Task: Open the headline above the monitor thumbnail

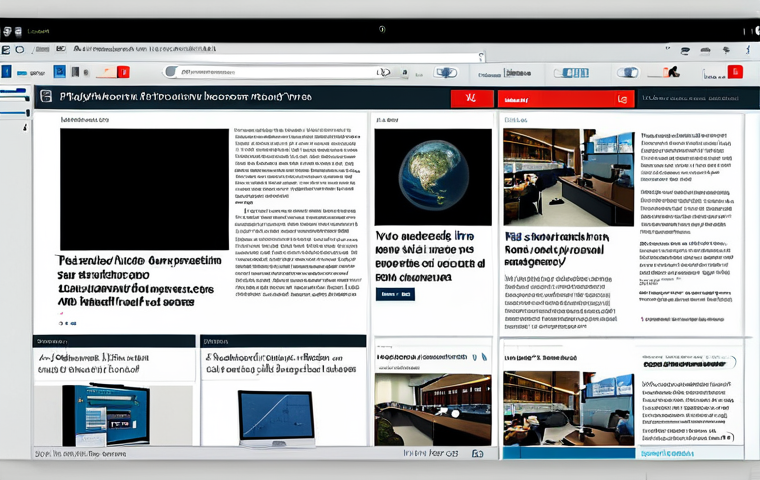Action: click(x=94, y=364)
